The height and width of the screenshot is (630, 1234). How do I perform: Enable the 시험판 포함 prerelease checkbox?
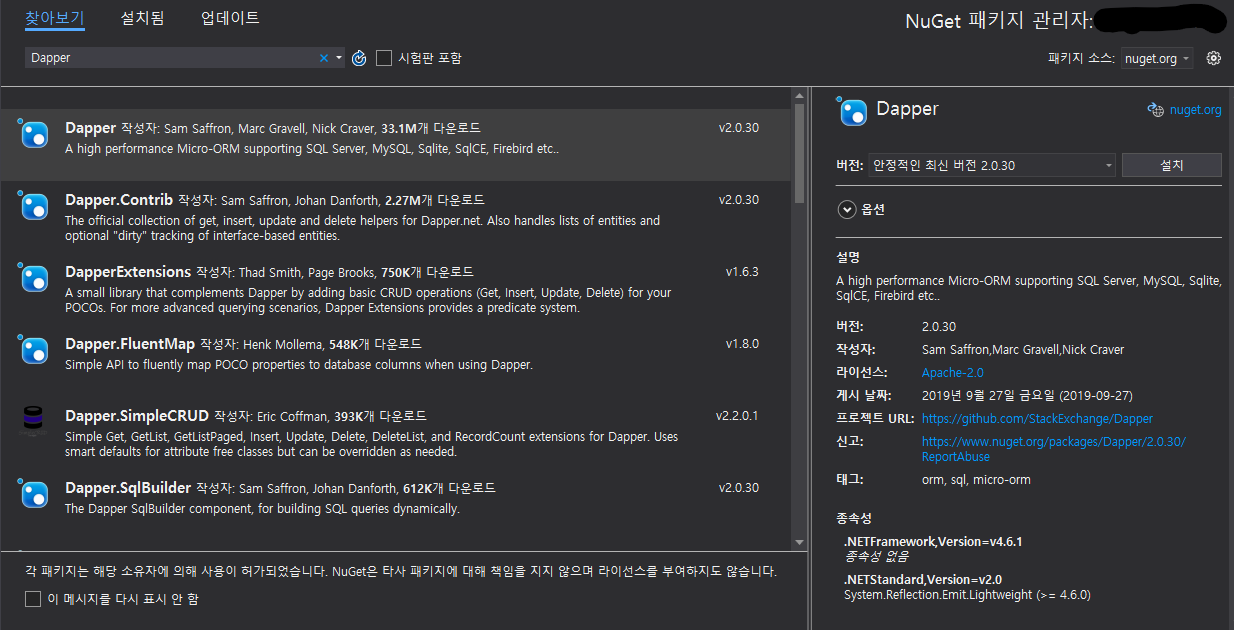click(x=384, y=58)
